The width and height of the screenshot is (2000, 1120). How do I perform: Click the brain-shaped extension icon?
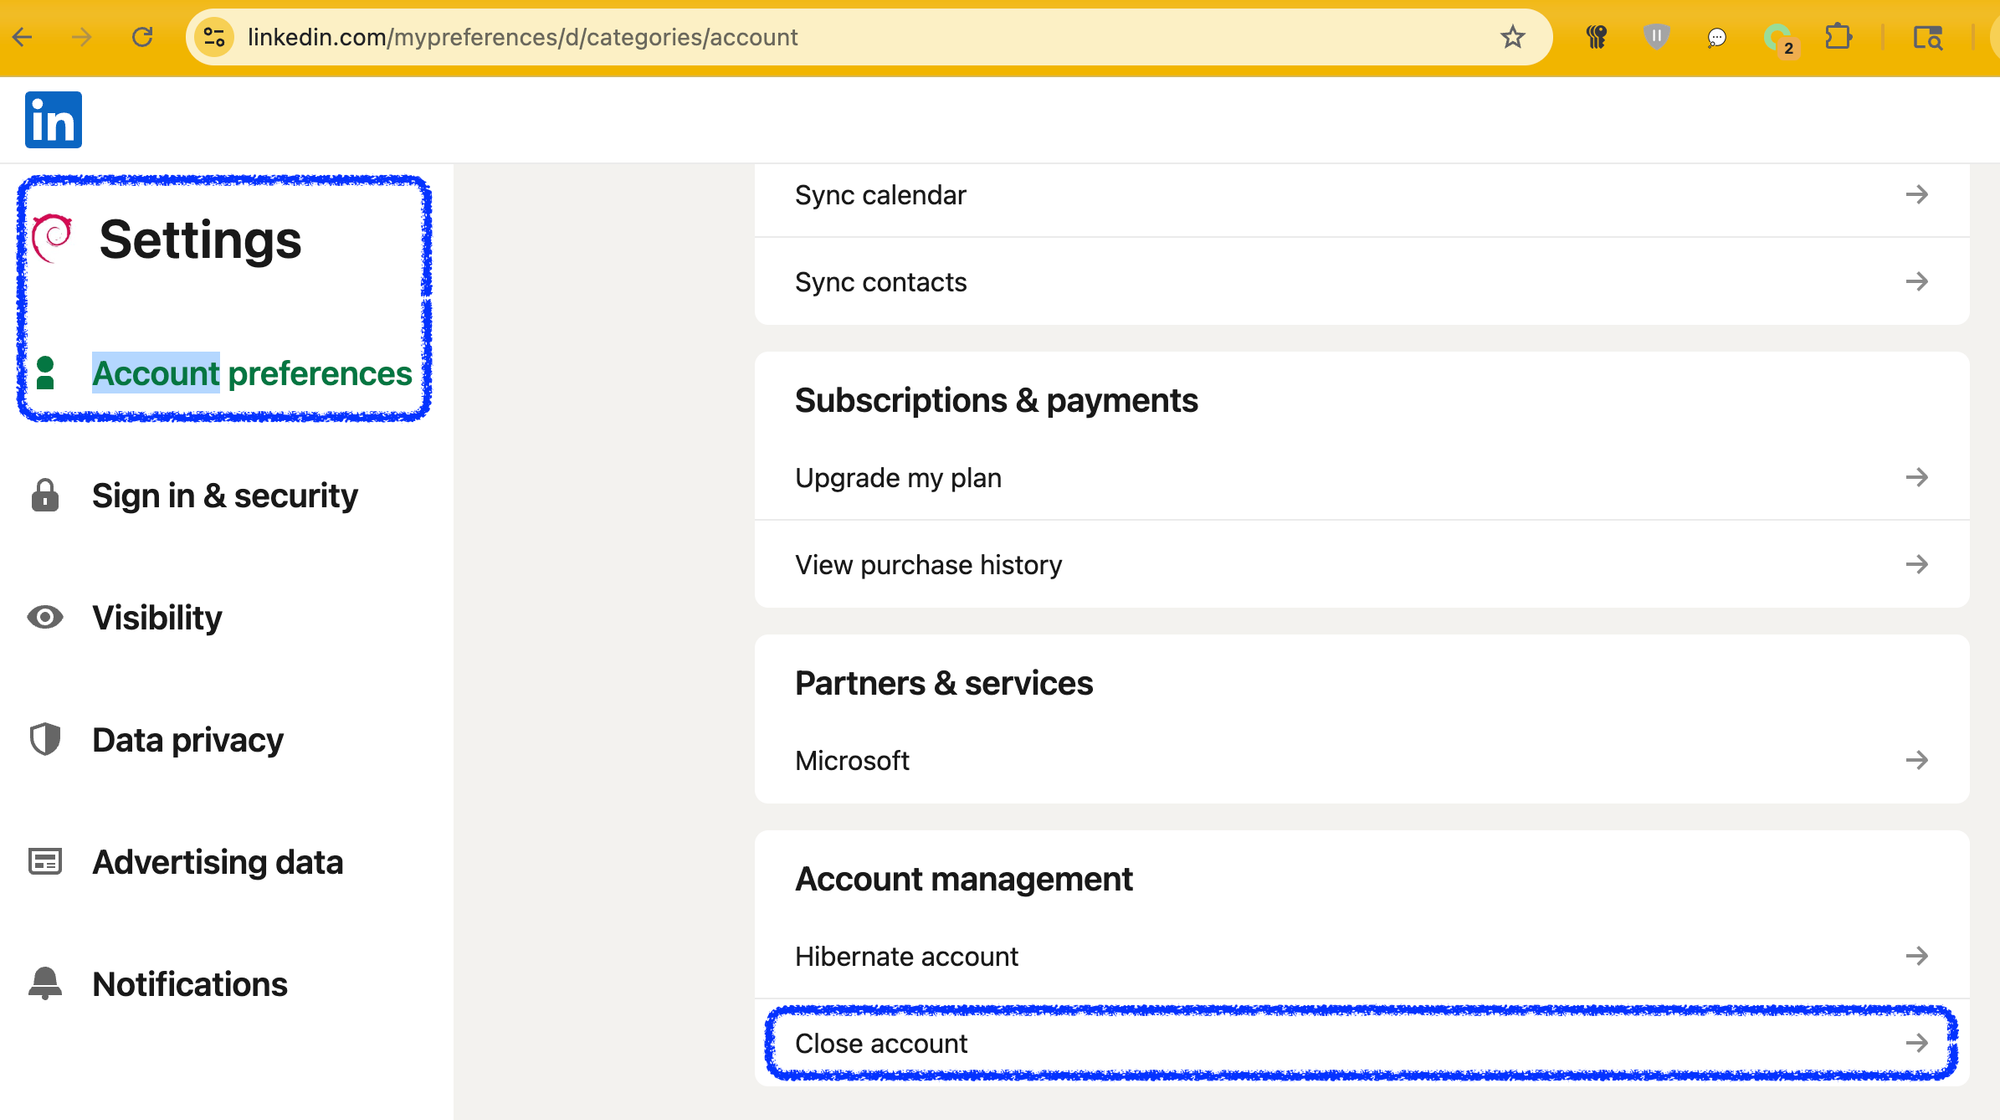pyautogui.click(x=1596, y=37)
